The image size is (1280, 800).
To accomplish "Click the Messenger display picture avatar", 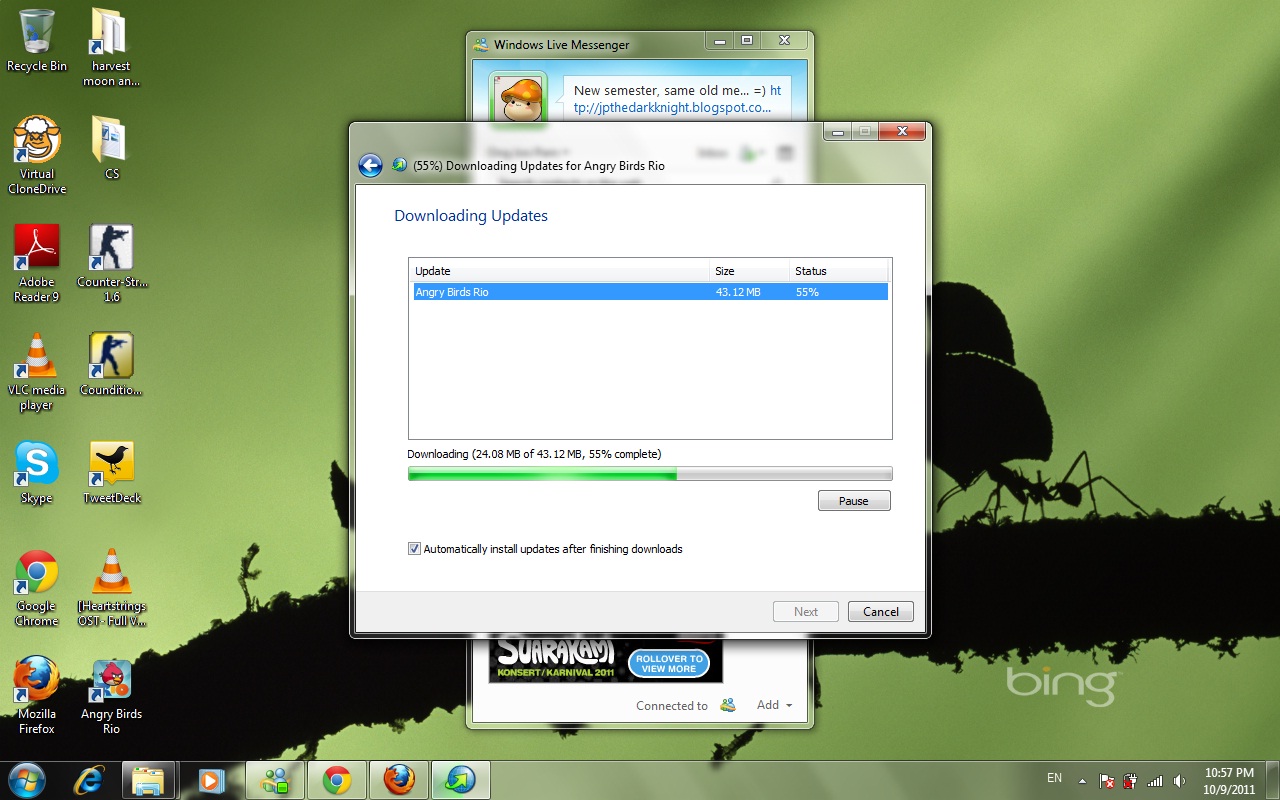I will (517, 99).
